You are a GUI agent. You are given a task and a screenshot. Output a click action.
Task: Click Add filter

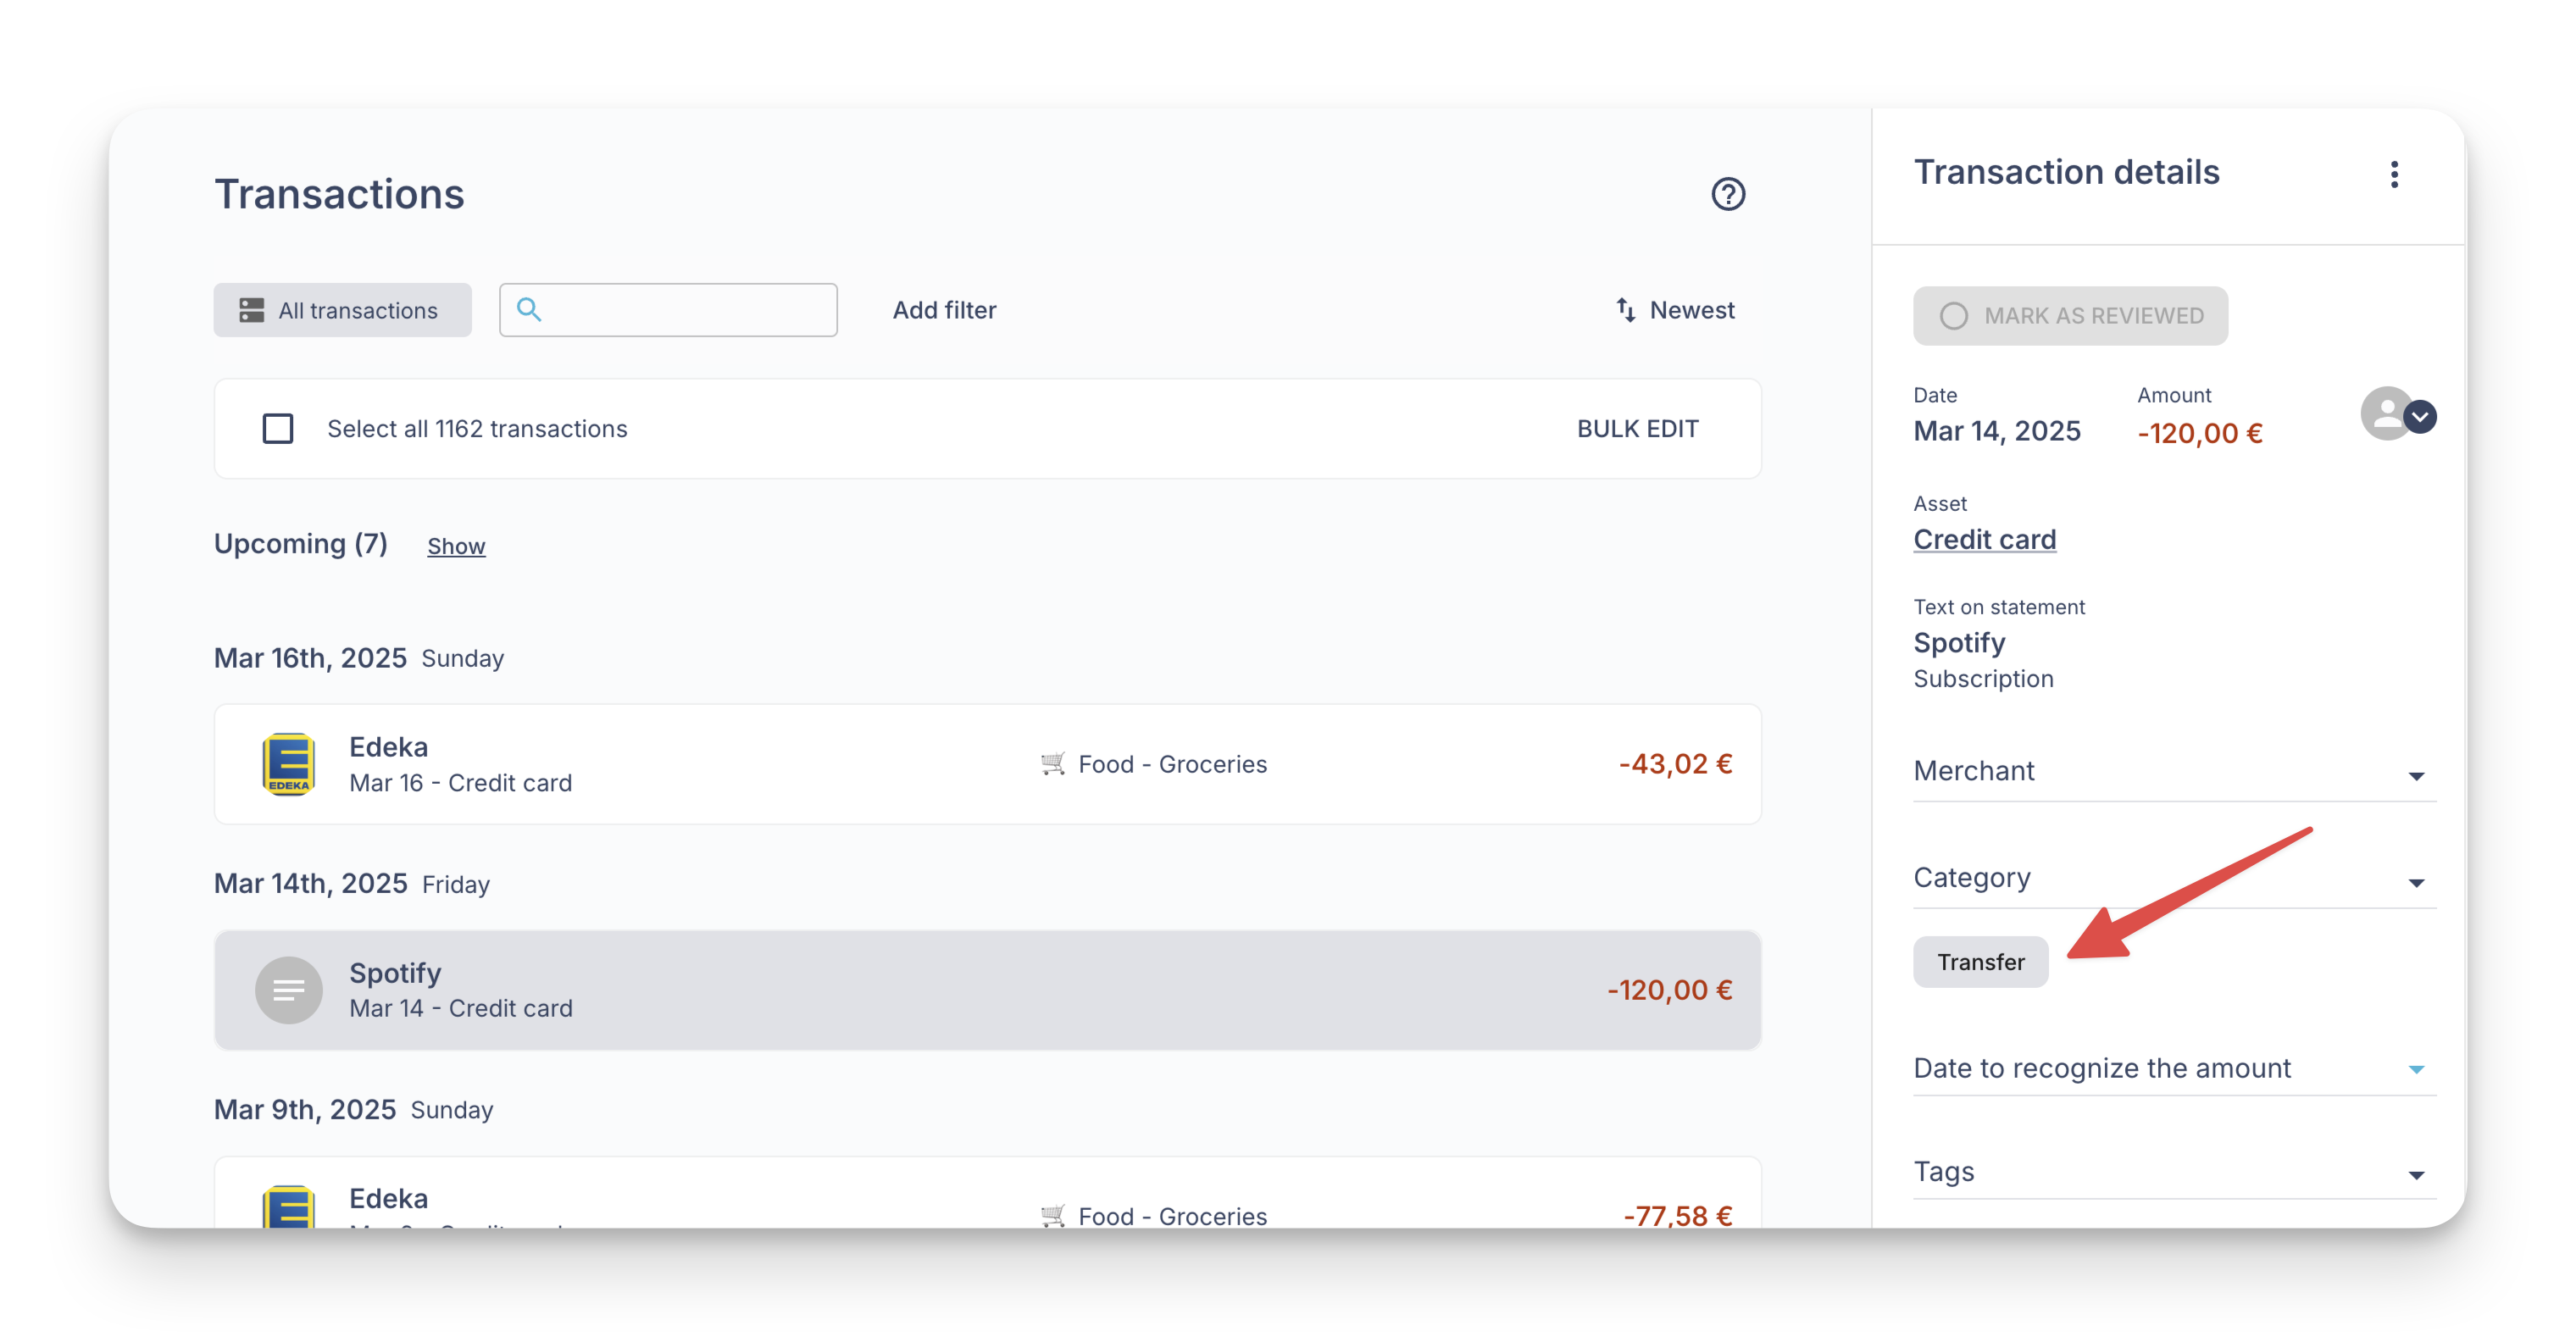pos(943,310)
